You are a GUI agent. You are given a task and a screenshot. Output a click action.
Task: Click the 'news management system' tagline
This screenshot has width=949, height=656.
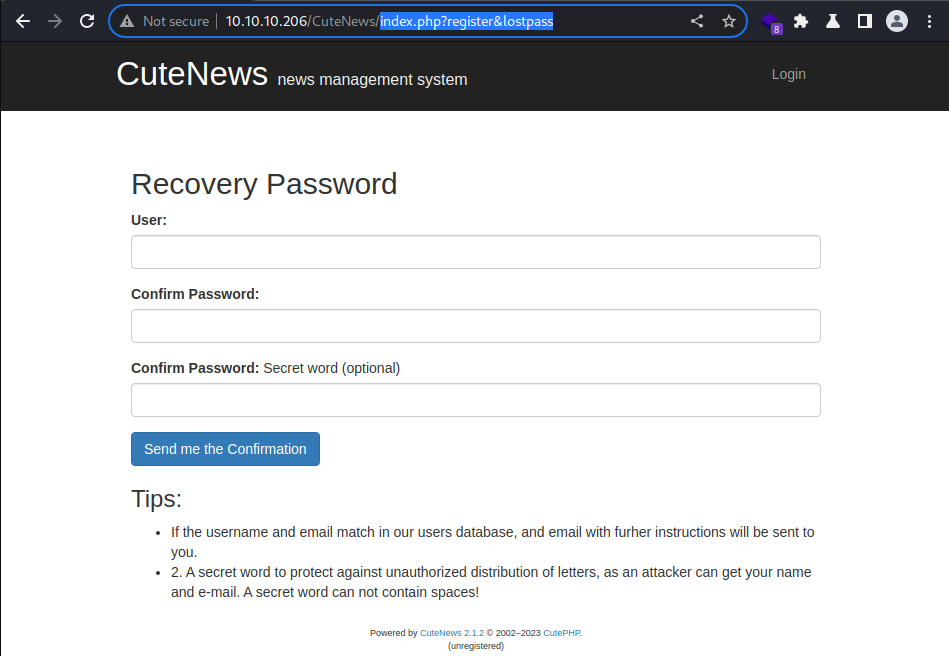(x=372, y=79)
